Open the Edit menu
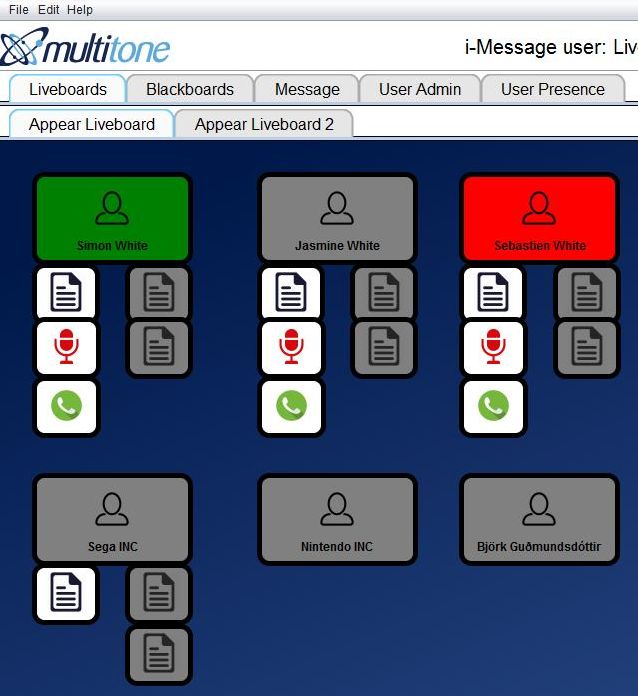This screenshot has height=696, width=638. (48, 9)
